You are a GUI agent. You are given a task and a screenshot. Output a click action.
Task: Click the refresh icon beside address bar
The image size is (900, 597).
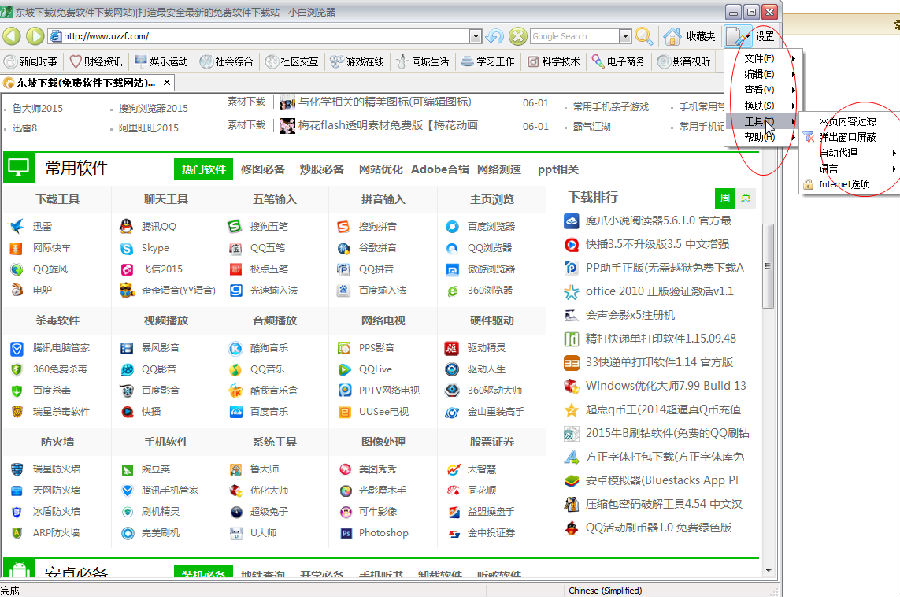pyautogui.click(x=495, y=36)
